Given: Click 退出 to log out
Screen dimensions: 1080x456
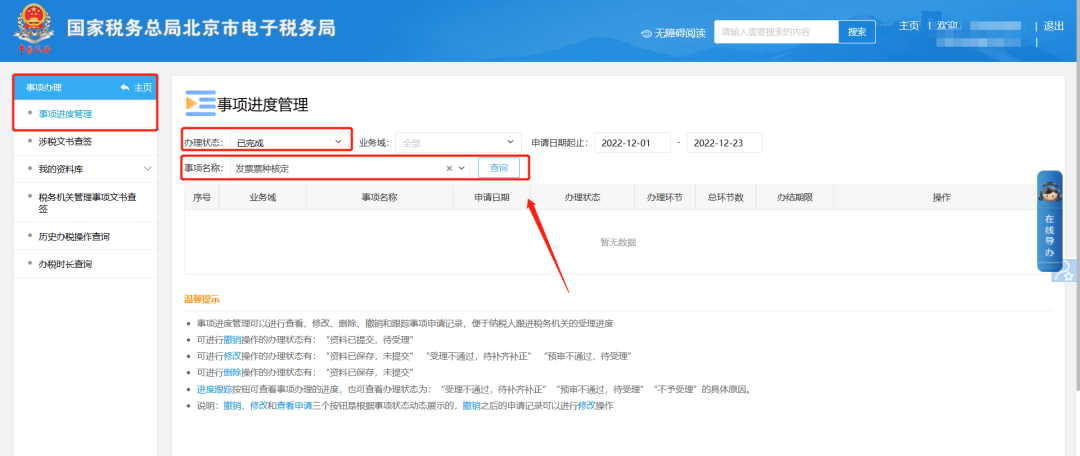Looking at the screenshot, I should 1054,26.
